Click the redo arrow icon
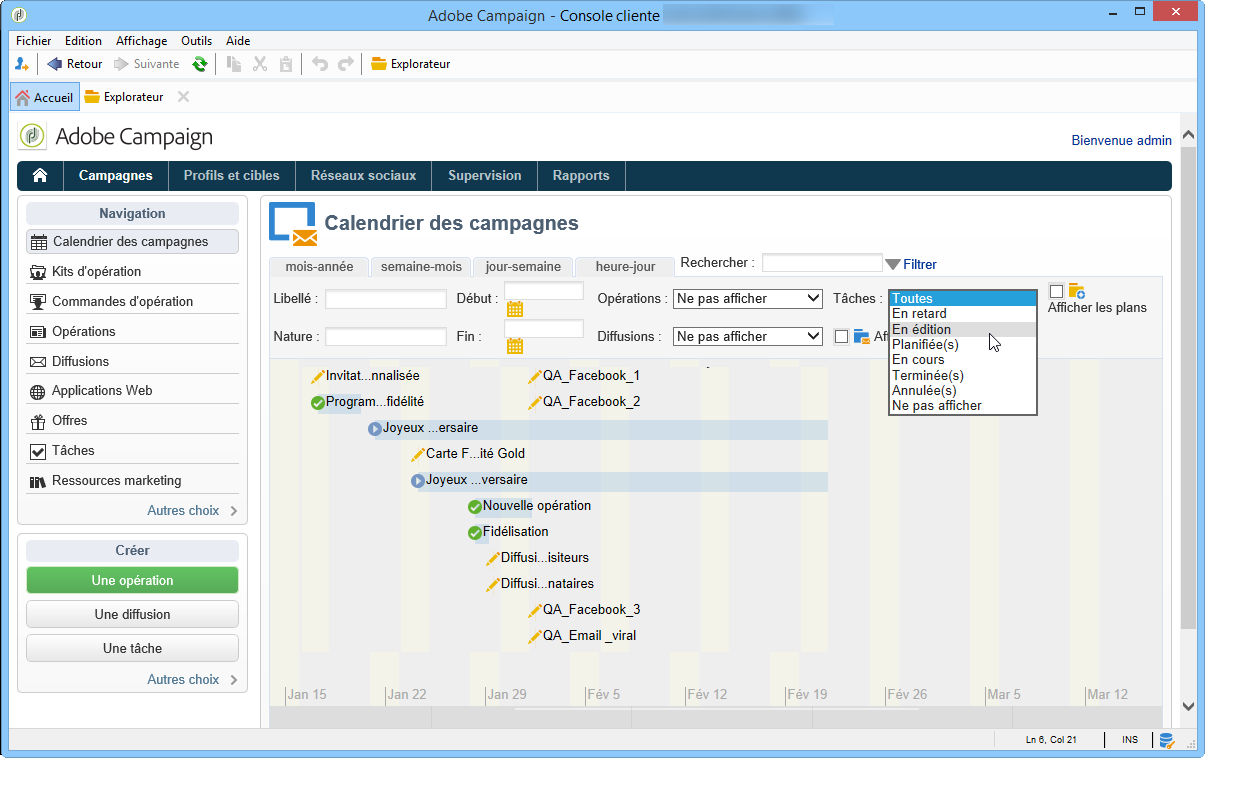Screen dimensions: 1233x785 [346, 64]
